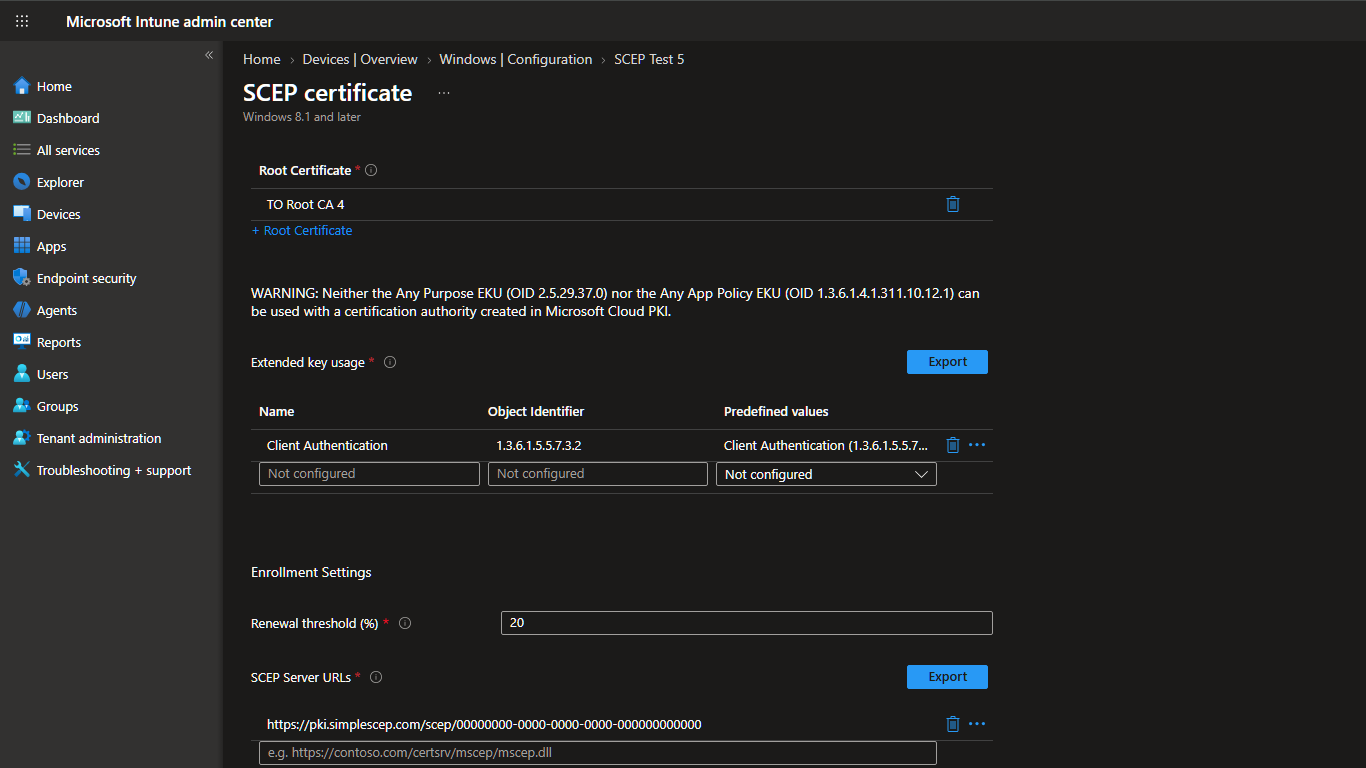Show info tooltip for Renewal threshold
Screen dimensions: 1366x768
(405, 623)
